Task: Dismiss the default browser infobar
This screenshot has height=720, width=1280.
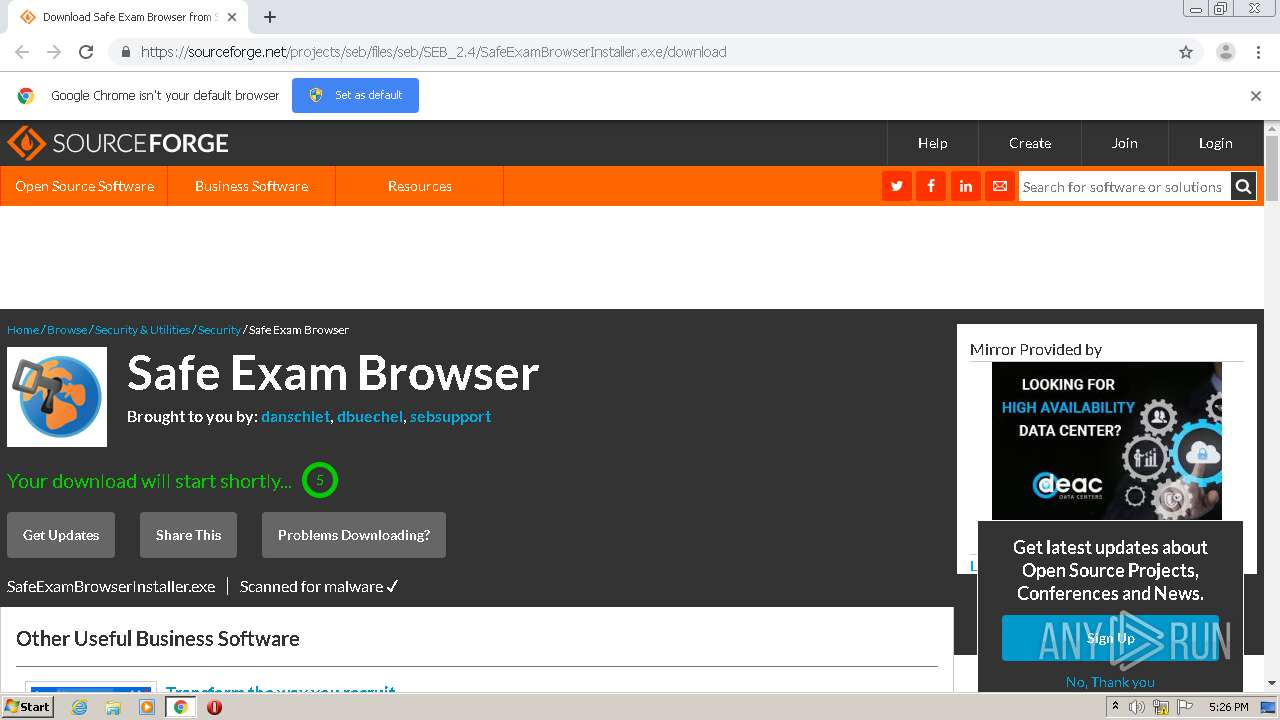Action: (x=1256, y=96)
